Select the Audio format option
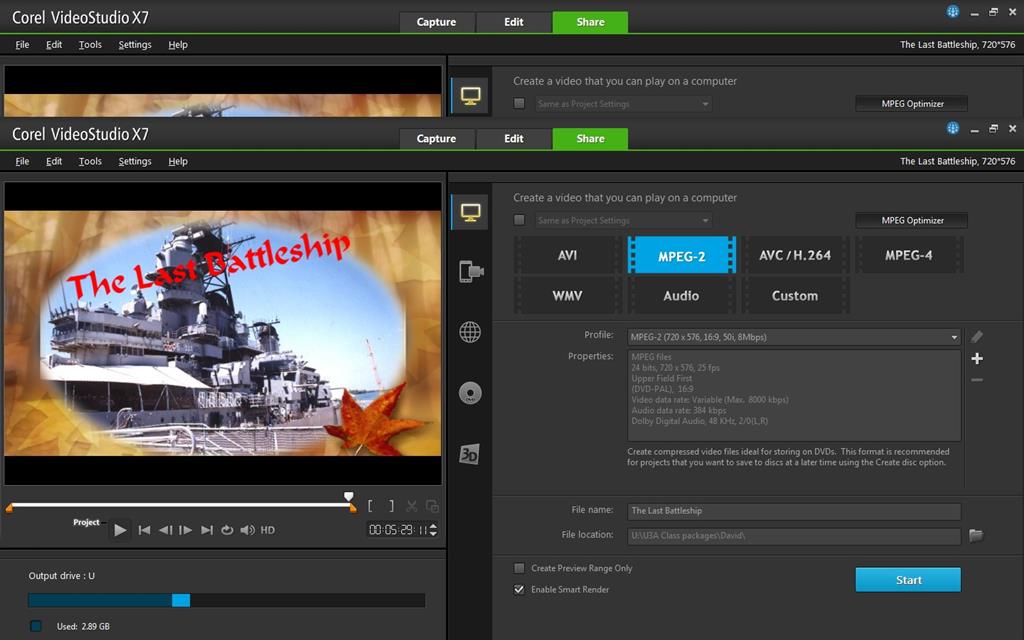The image size is (1024, 640). click(681, 296)
